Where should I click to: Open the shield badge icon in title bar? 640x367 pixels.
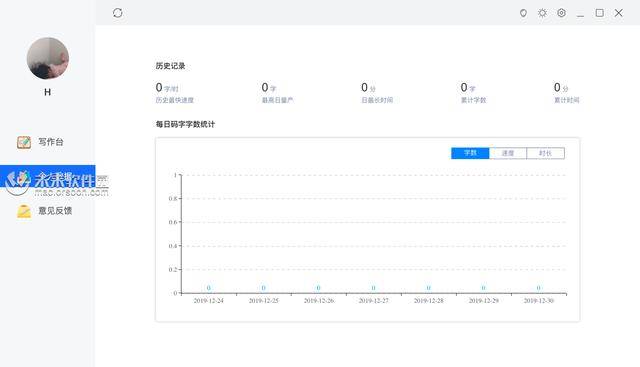(x=523, y=13)
